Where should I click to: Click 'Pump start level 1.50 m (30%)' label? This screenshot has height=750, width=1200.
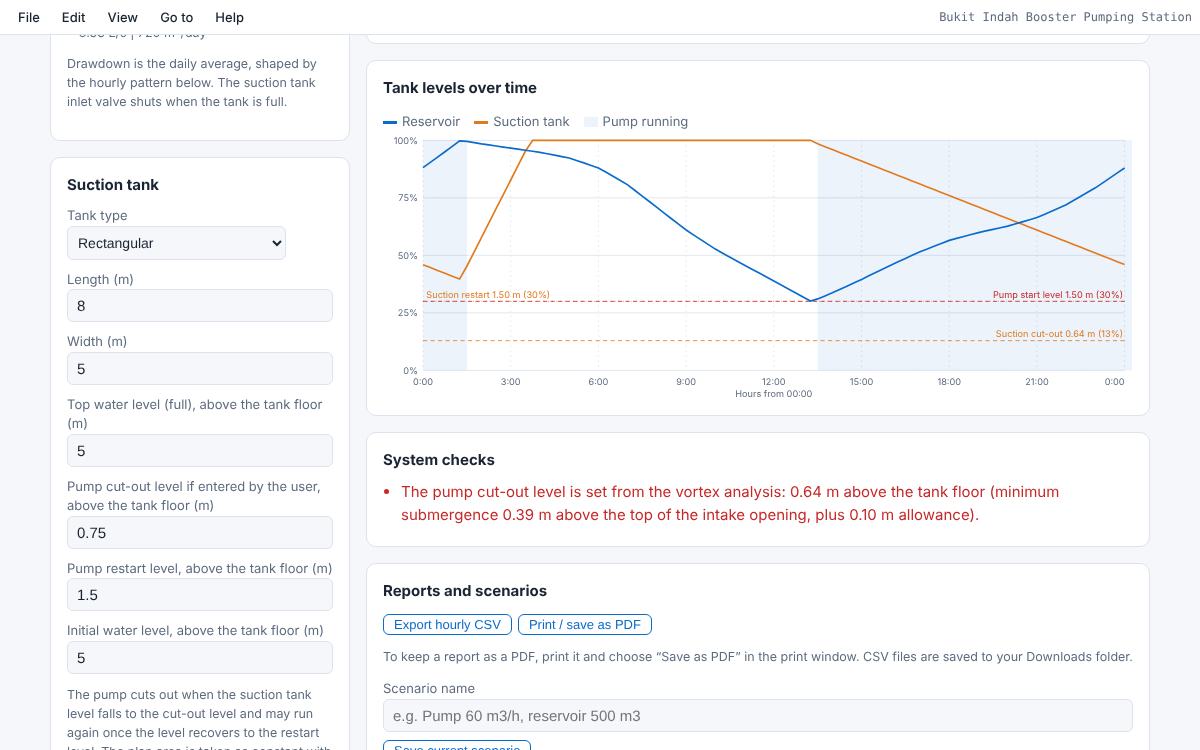tap(1057, 295)
